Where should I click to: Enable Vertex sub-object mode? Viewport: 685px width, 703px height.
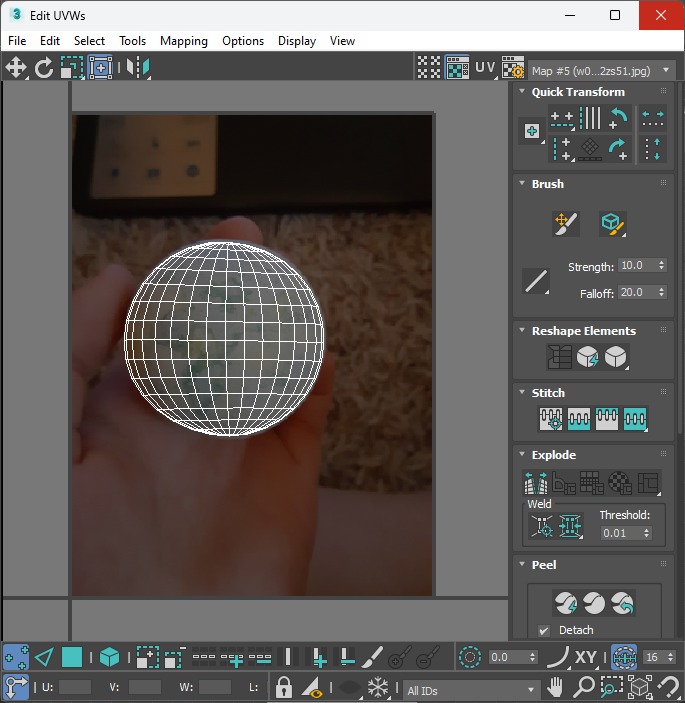tap(16, 657)
